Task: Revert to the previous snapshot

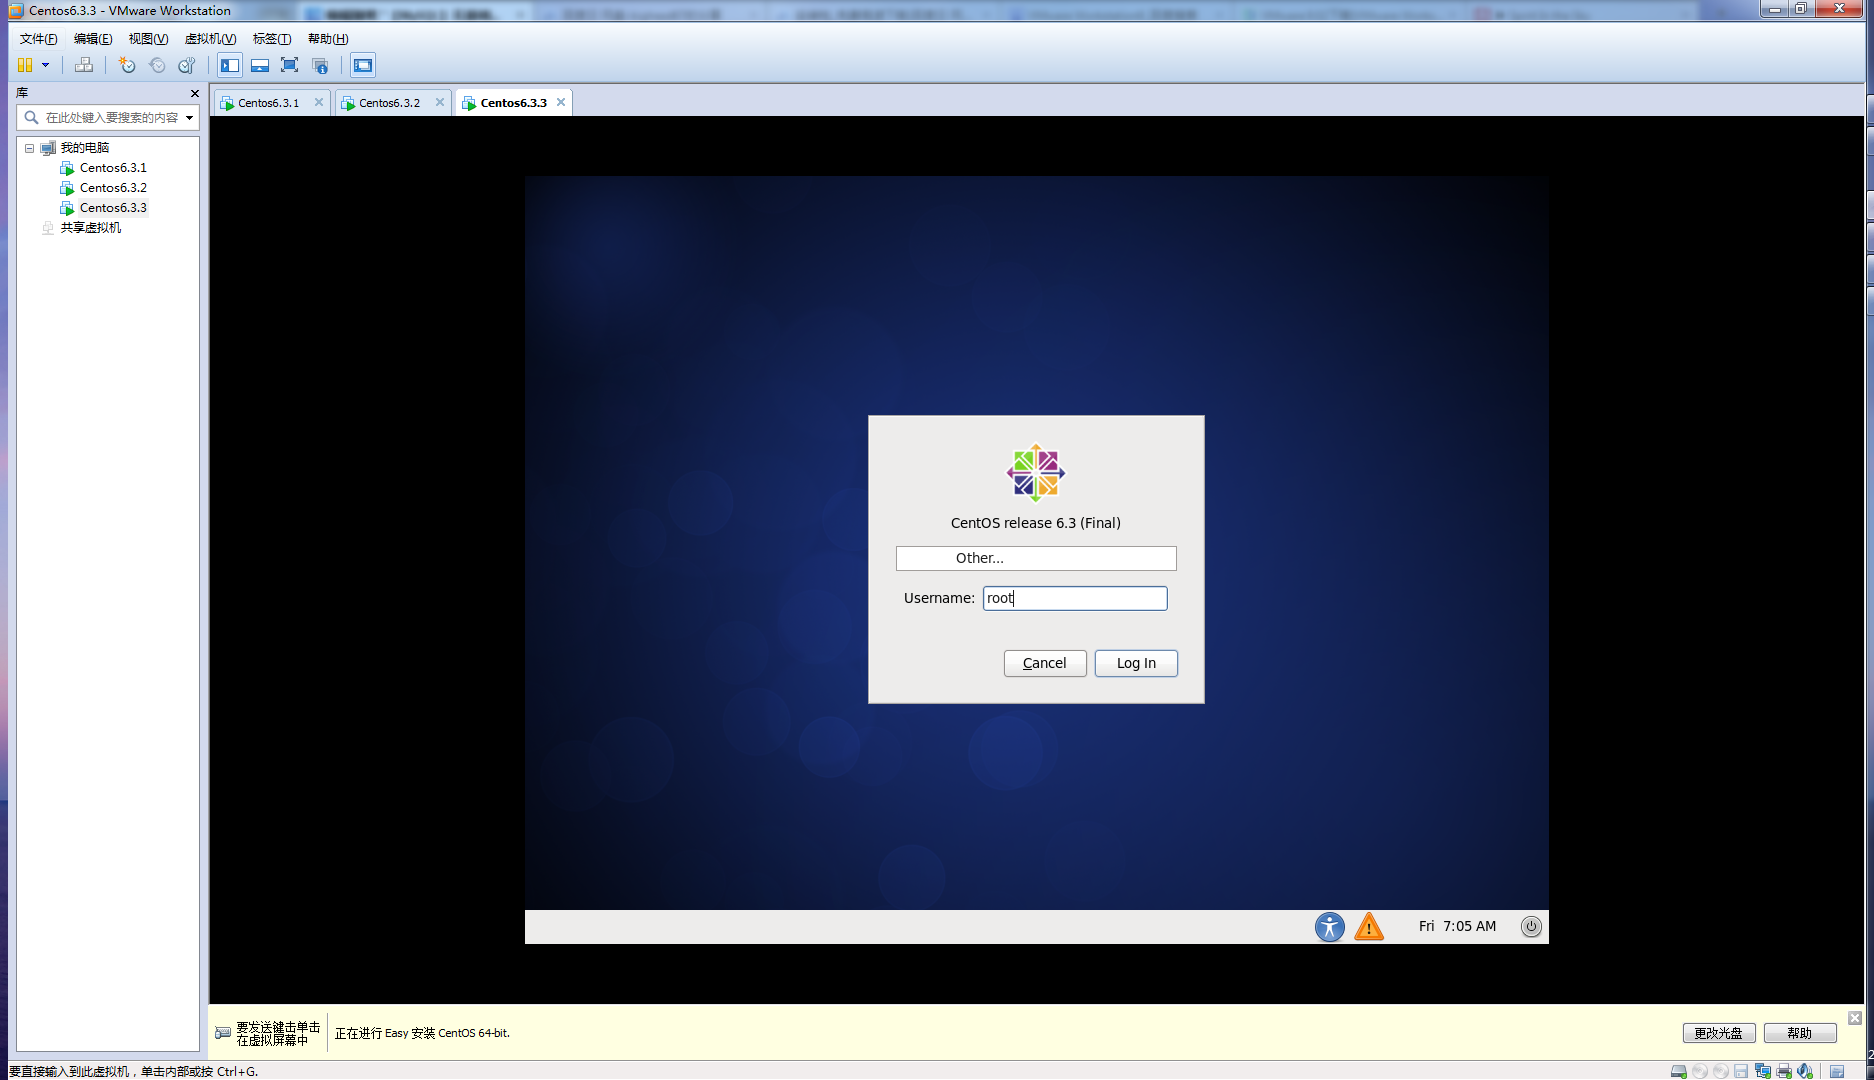Action: click(157, 65)
